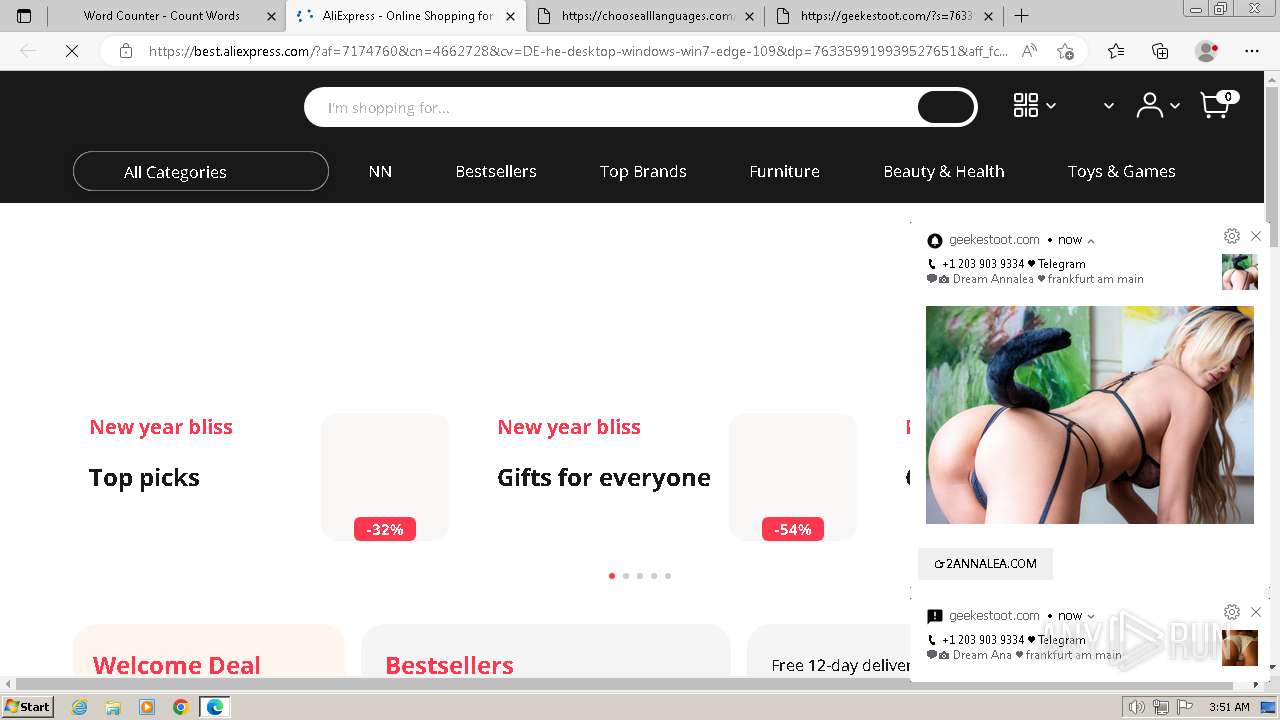Image resolution: width=1280 pixels, height=720 pixels.
Task: Open the Welcome Deal card
Action: click(209, 651)
